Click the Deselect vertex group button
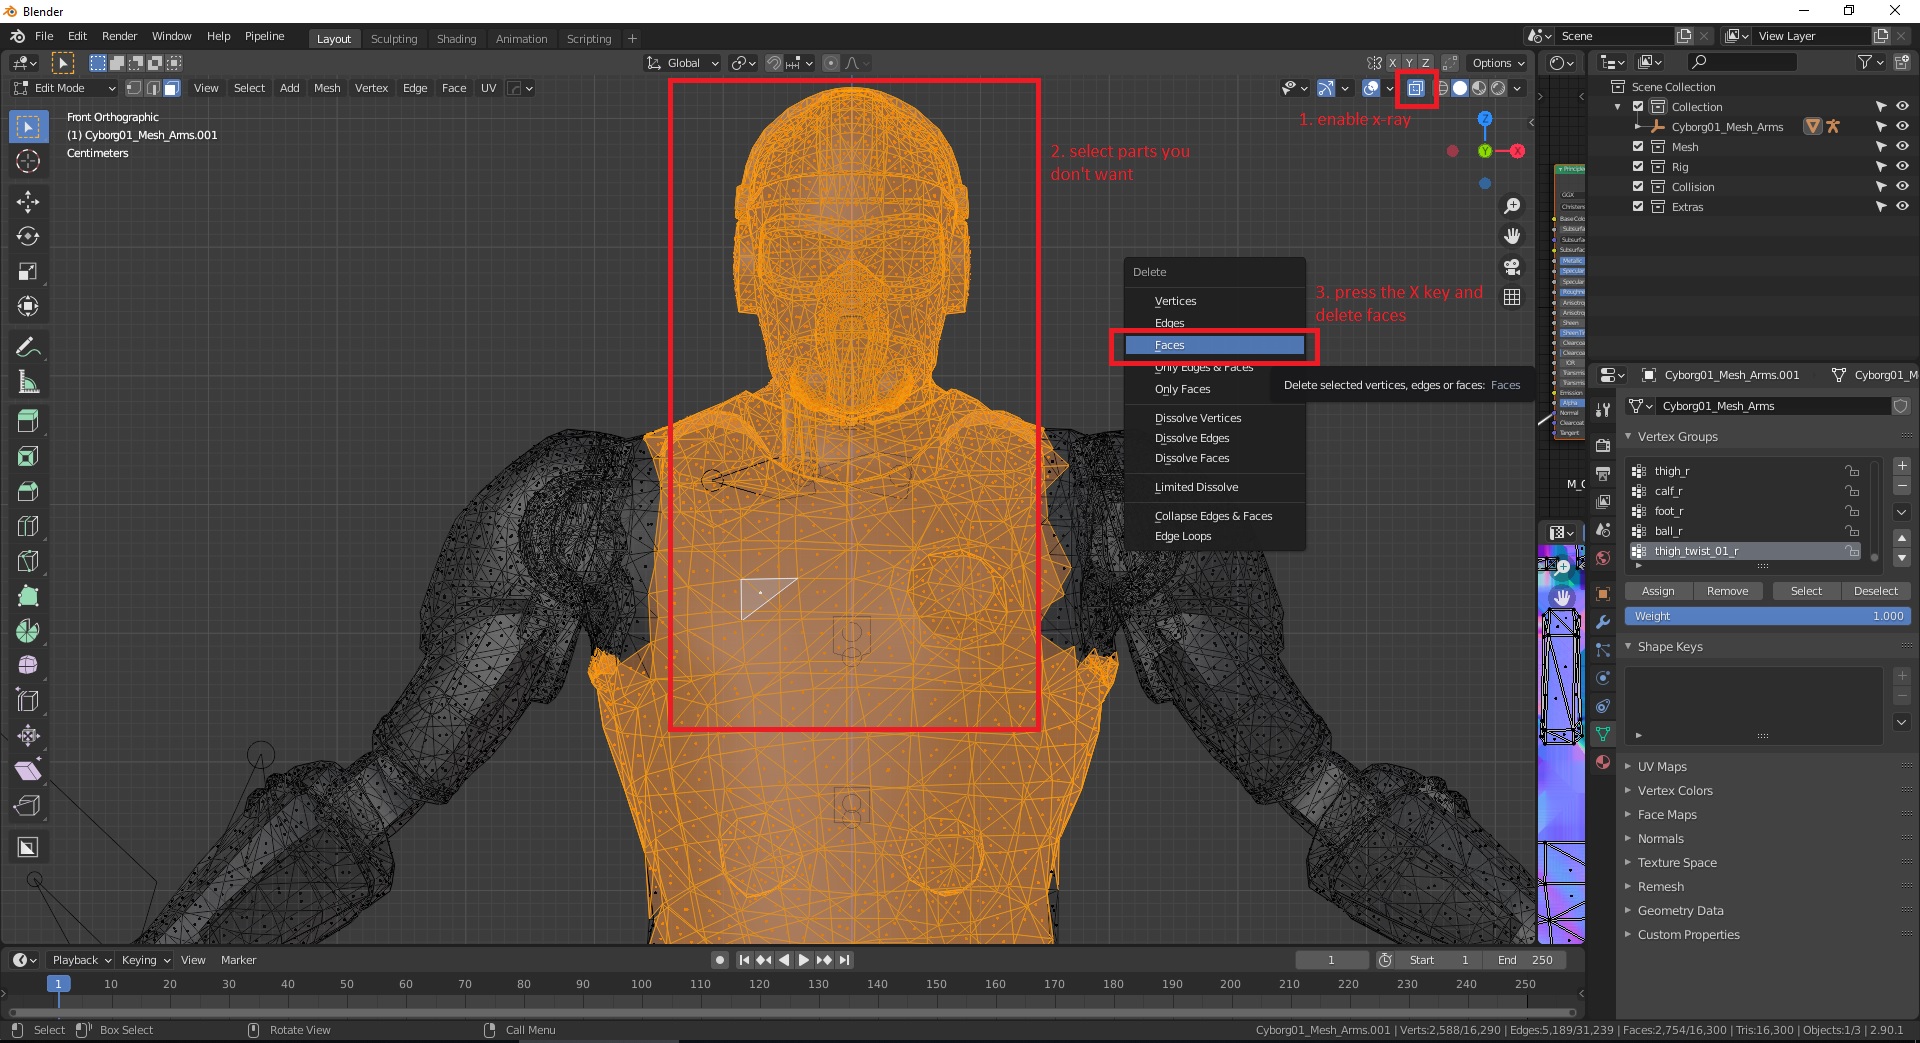 point(1875,591)
